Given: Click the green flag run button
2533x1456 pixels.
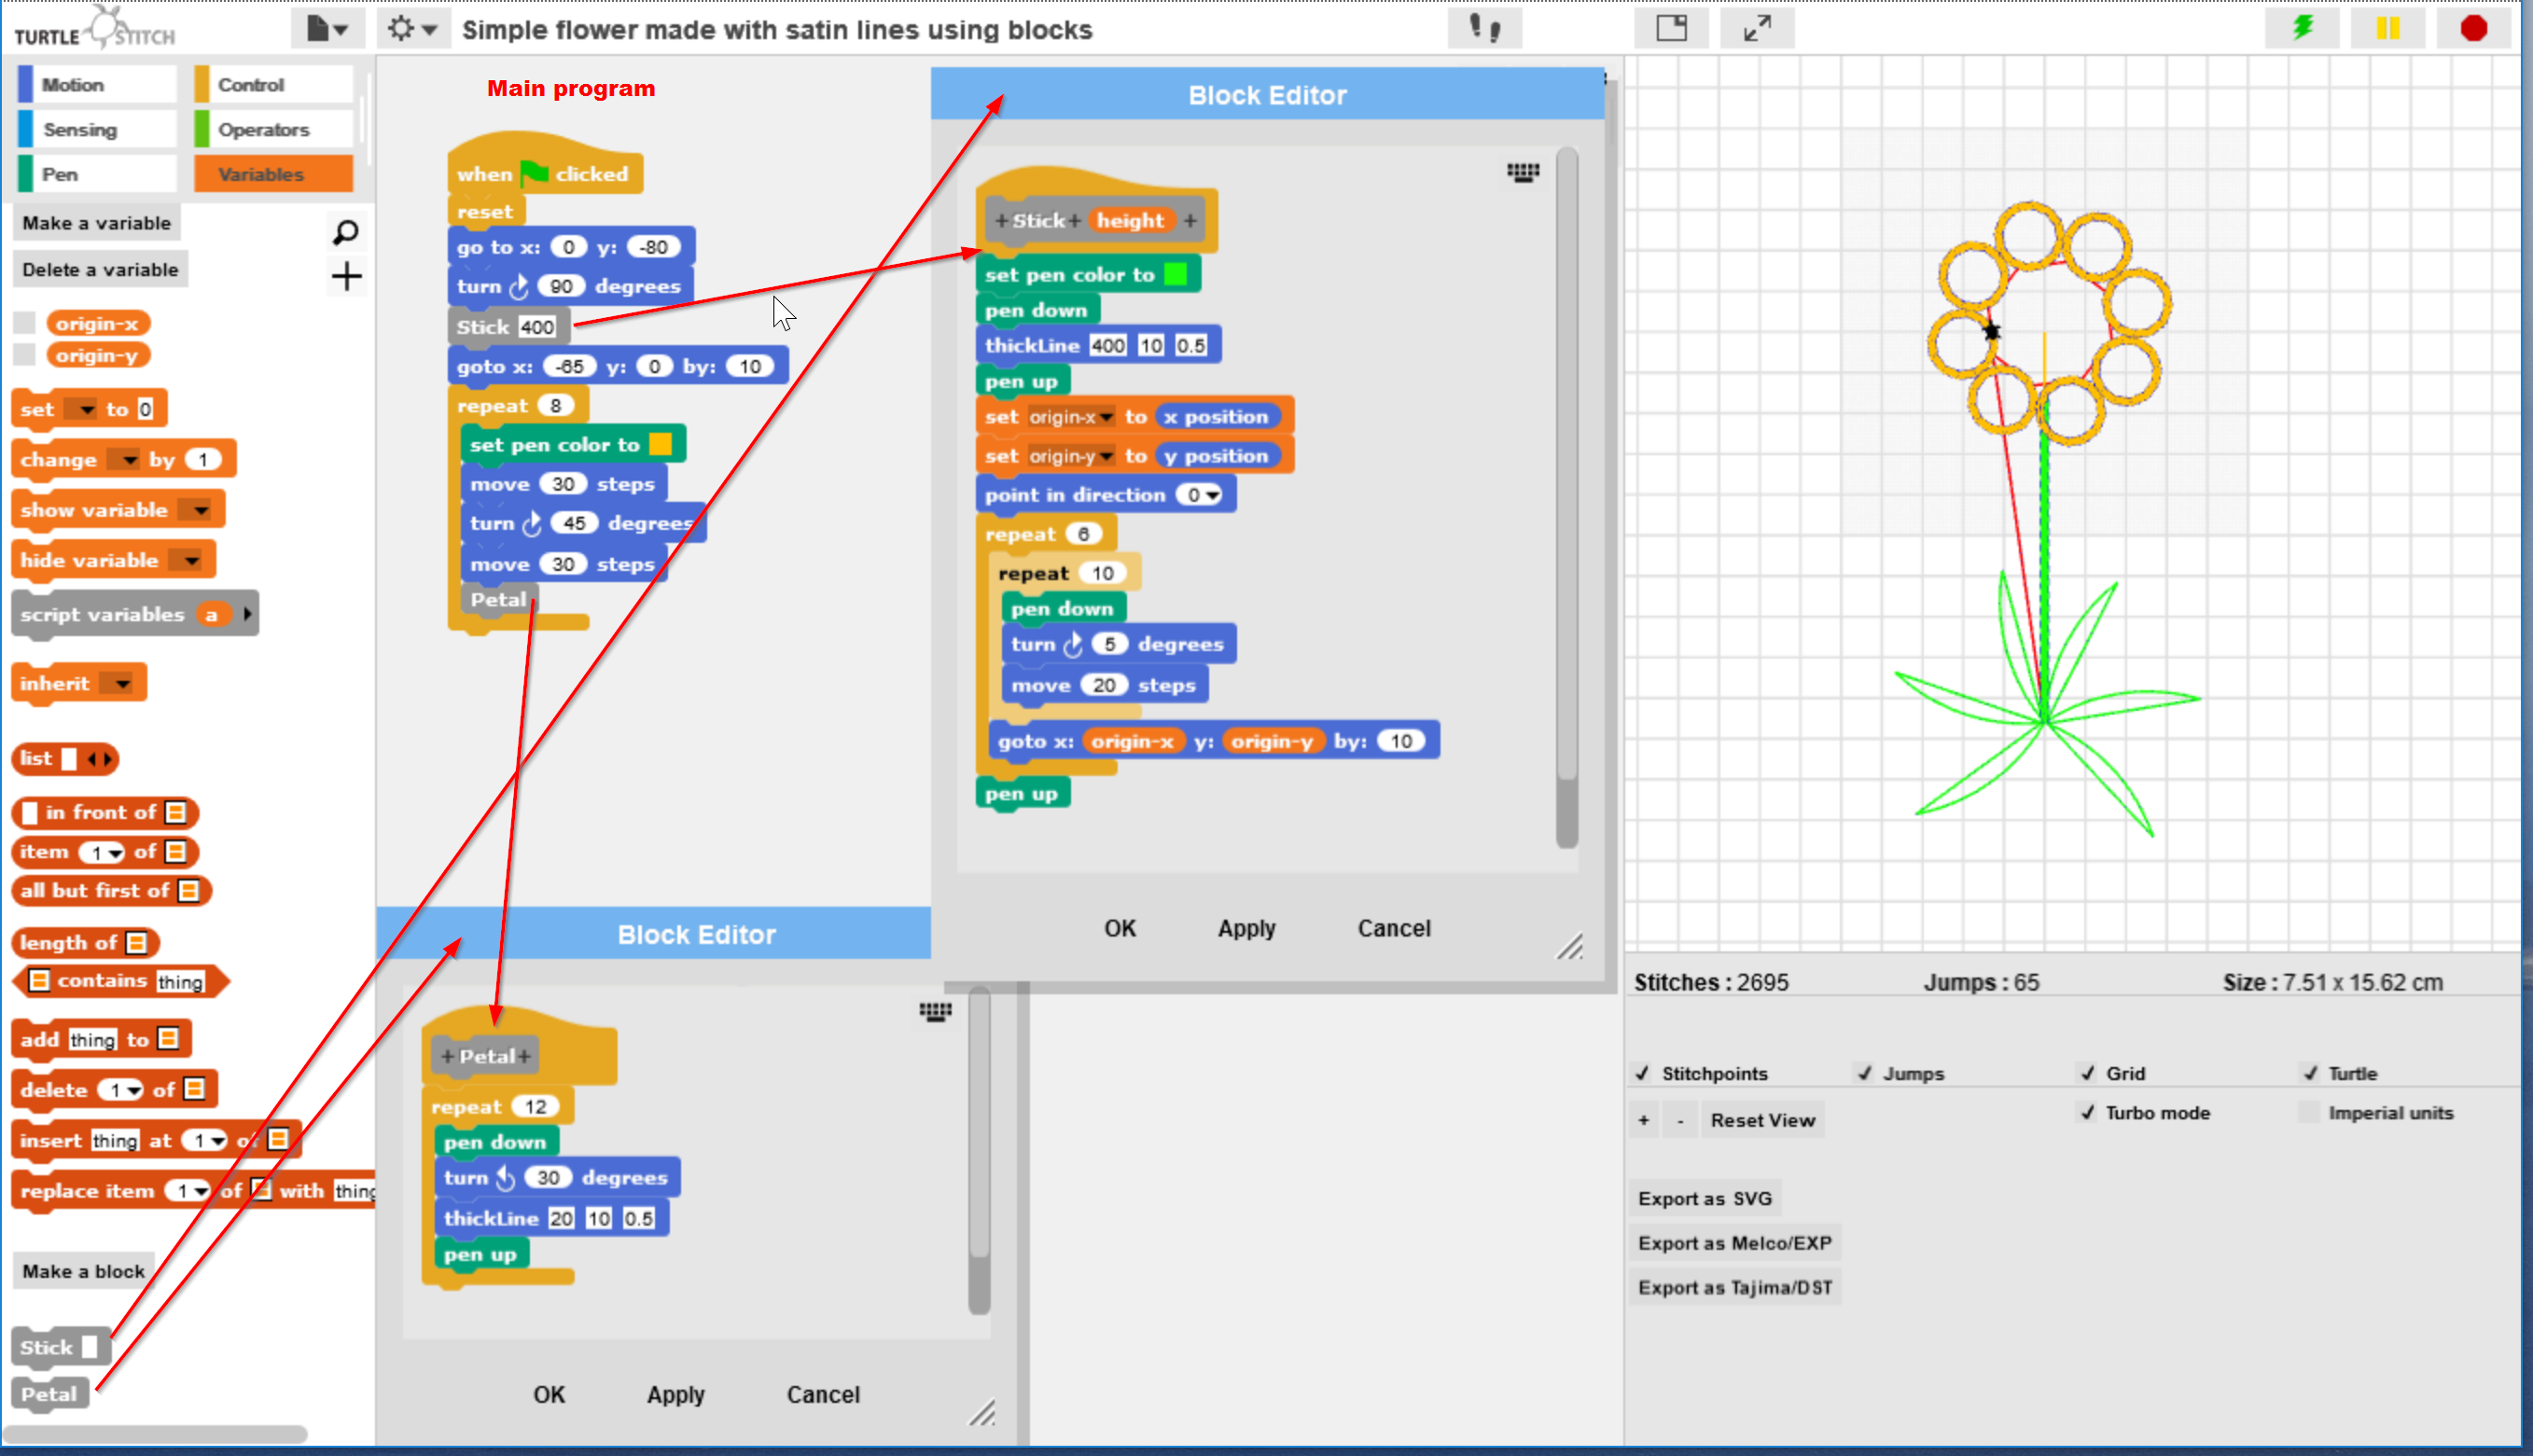Looking at the screenshot, I should 2303,27.
